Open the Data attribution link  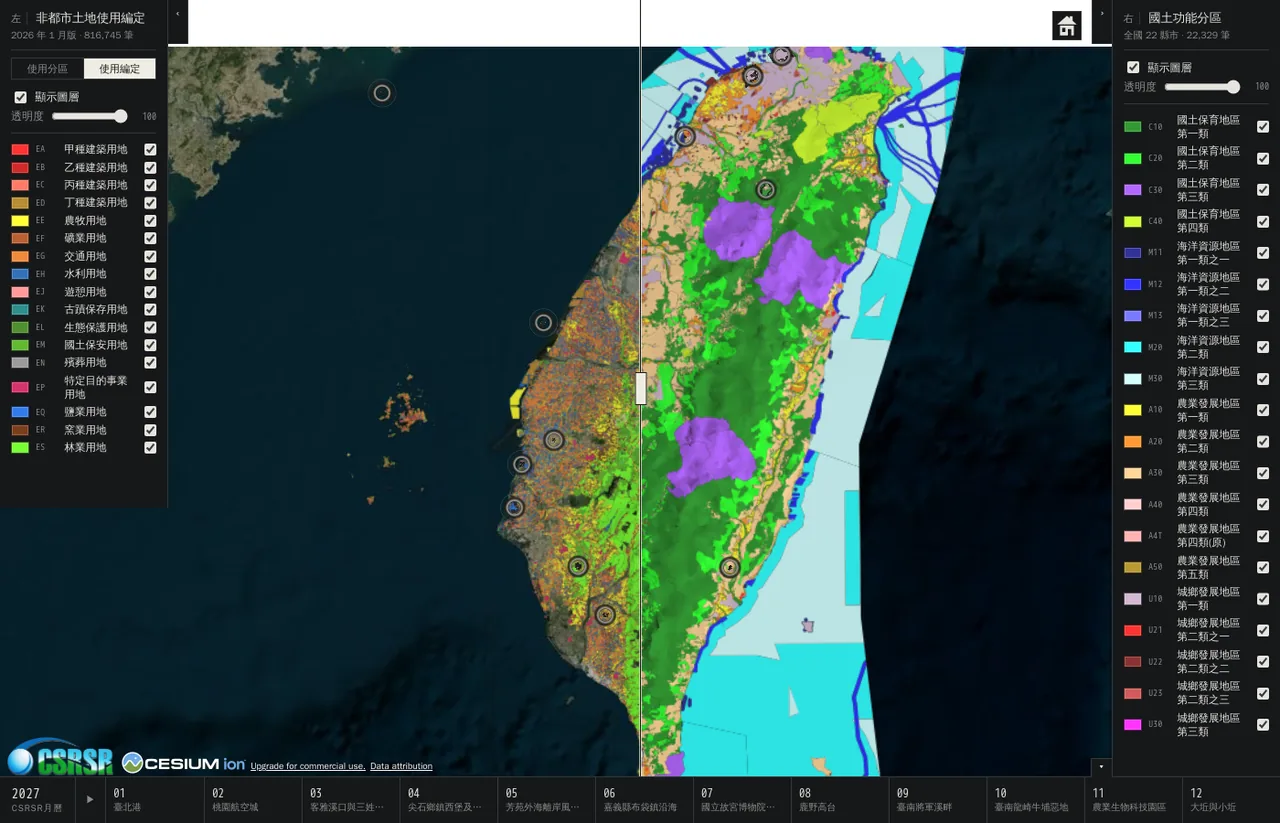(x=401, y=766)
